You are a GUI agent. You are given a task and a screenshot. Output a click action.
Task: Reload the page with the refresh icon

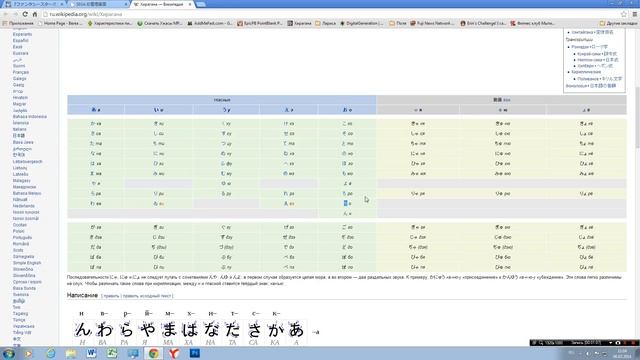click(25, 14)
